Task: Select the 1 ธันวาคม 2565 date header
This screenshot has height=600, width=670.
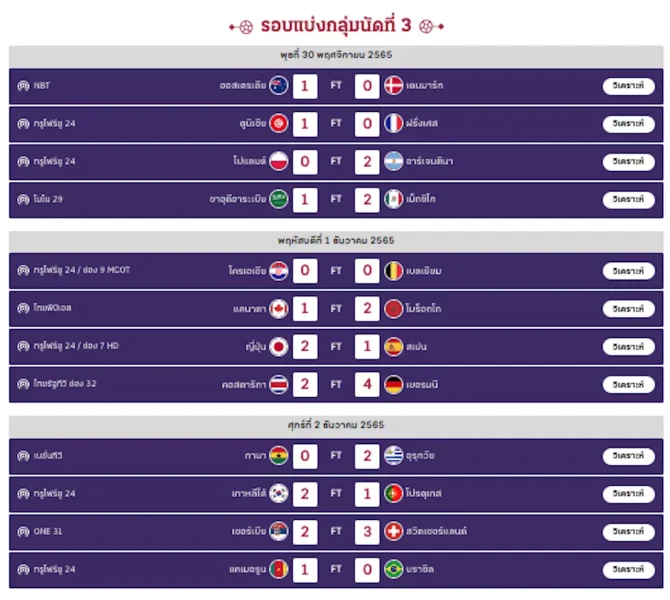Action: [x=336, y=241]
